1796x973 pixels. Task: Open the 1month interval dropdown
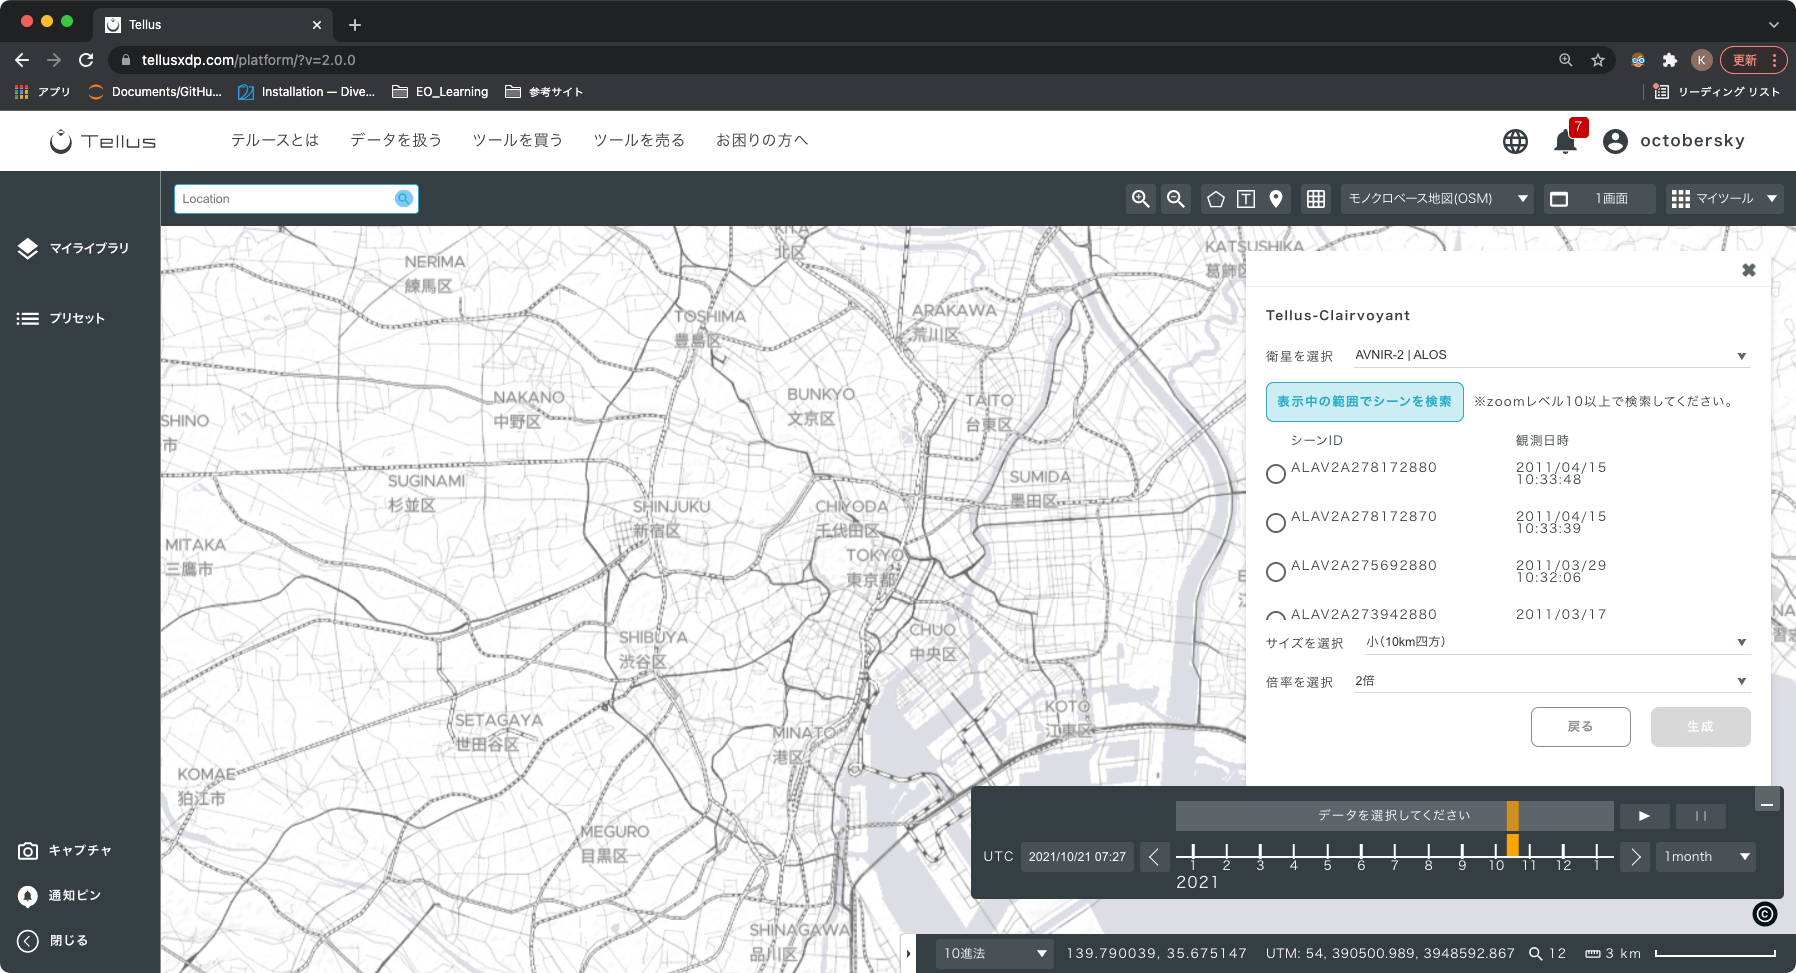[x=1706, y=857]
